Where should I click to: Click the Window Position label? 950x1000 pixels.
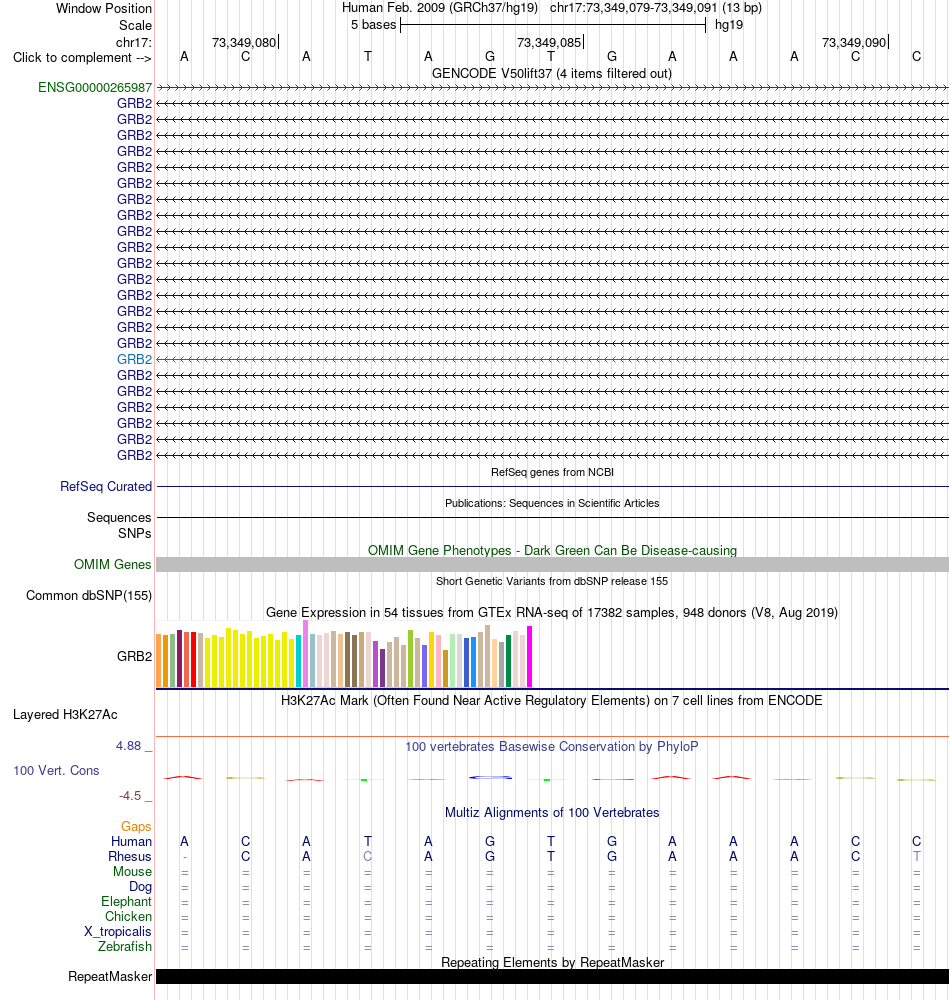[x=104, y=8]
